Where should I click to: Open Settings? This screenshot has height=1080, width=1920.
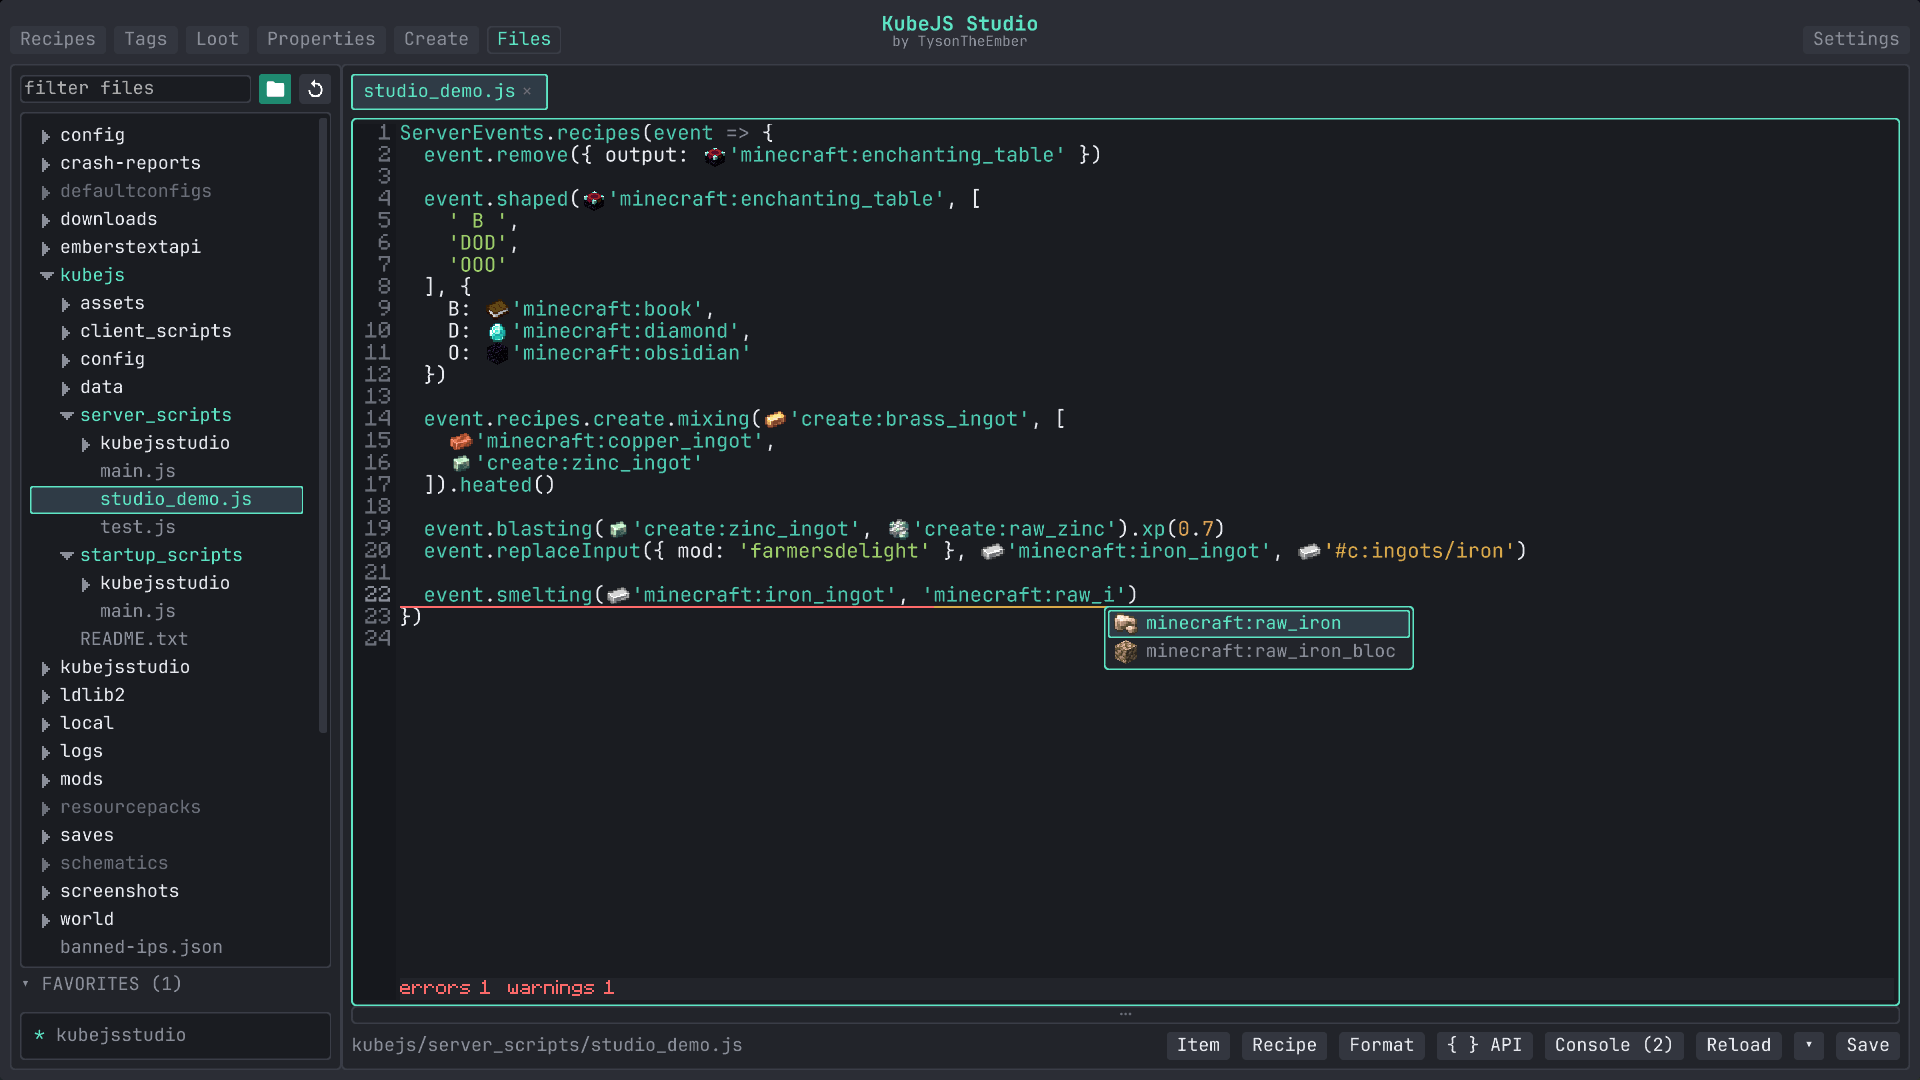1855,39
